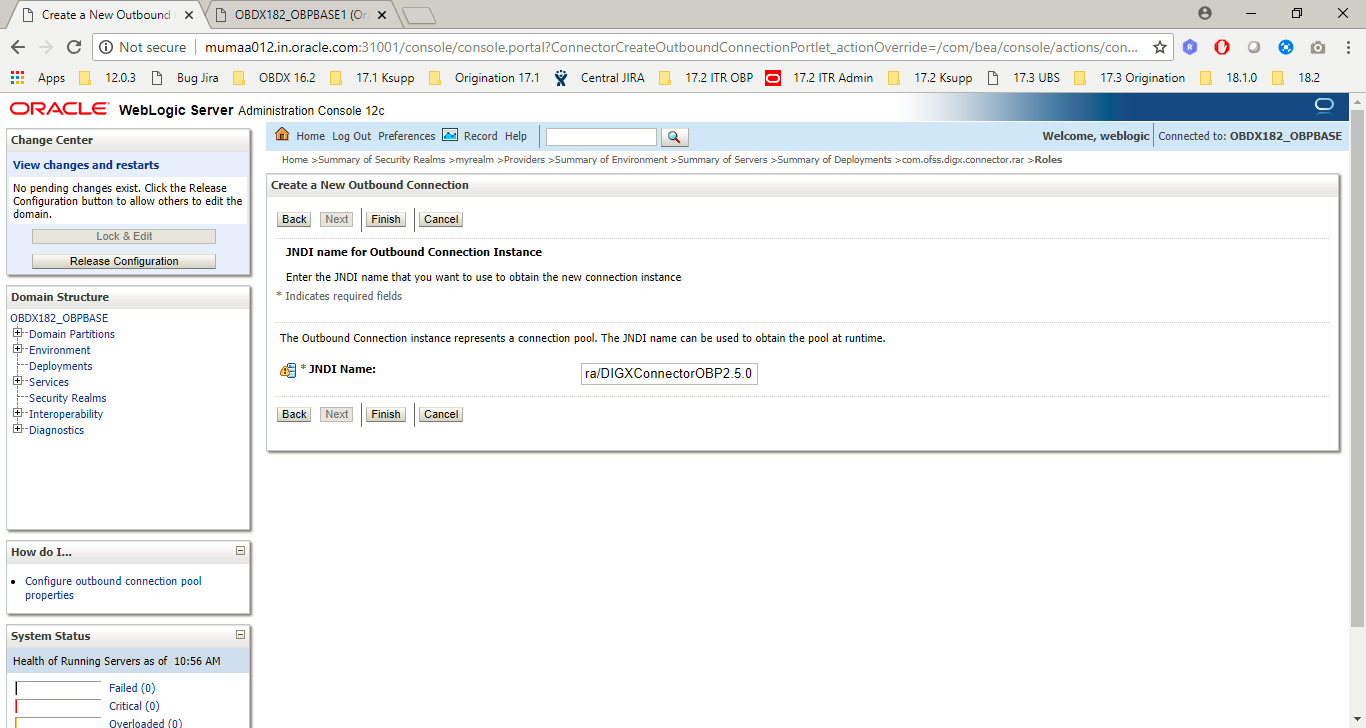Click bottom Cancel button
Viewport: 1366px width, 728px height.
(441, 414)
